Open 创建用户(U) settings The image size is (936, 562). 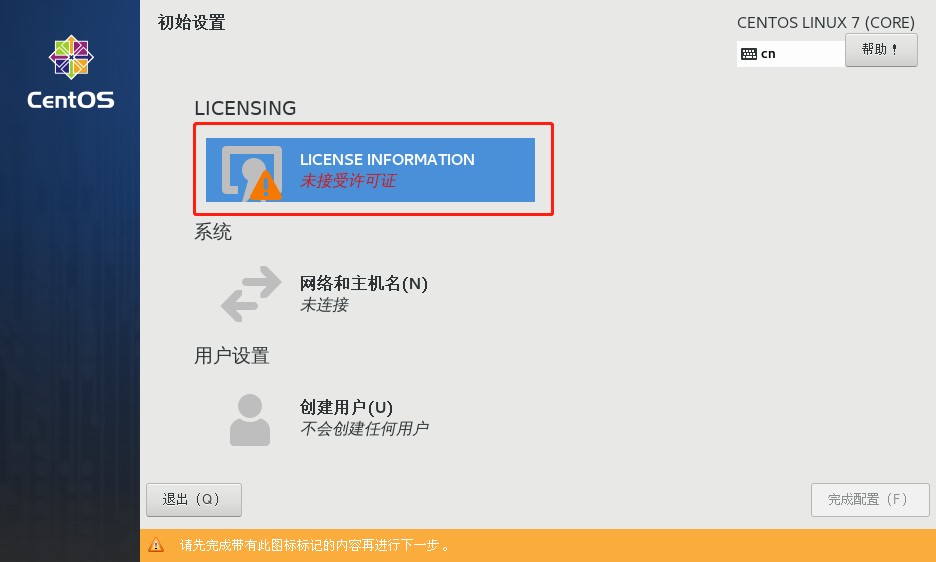[x=330, y=419]
